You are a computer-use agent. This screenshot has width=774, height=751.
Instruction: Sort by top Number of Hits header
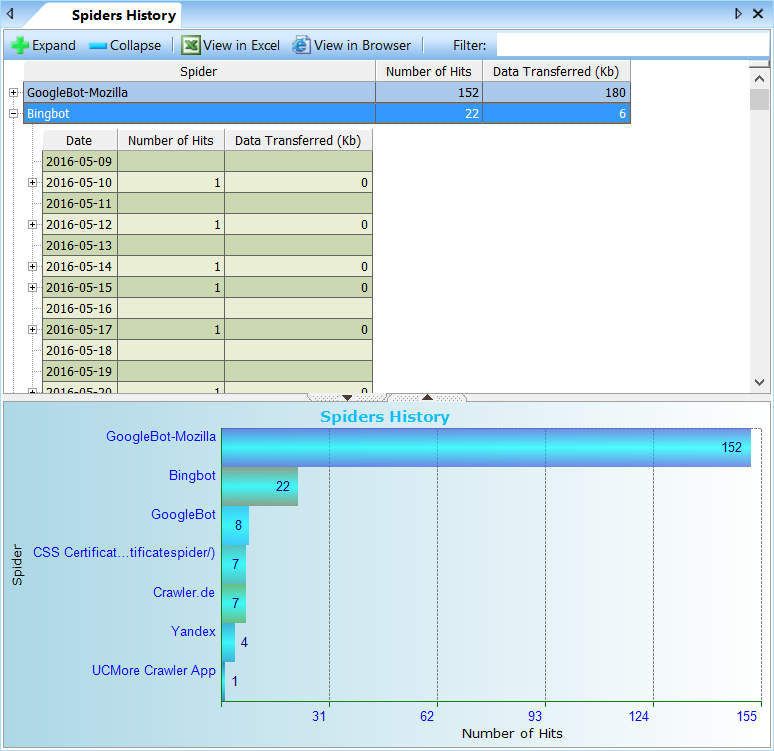pos(428,72)
